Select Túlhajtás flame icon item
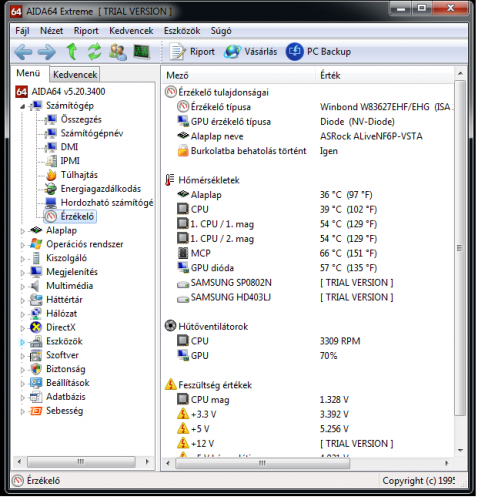Screen dimensions: 478x500 [x=51, y=175]
